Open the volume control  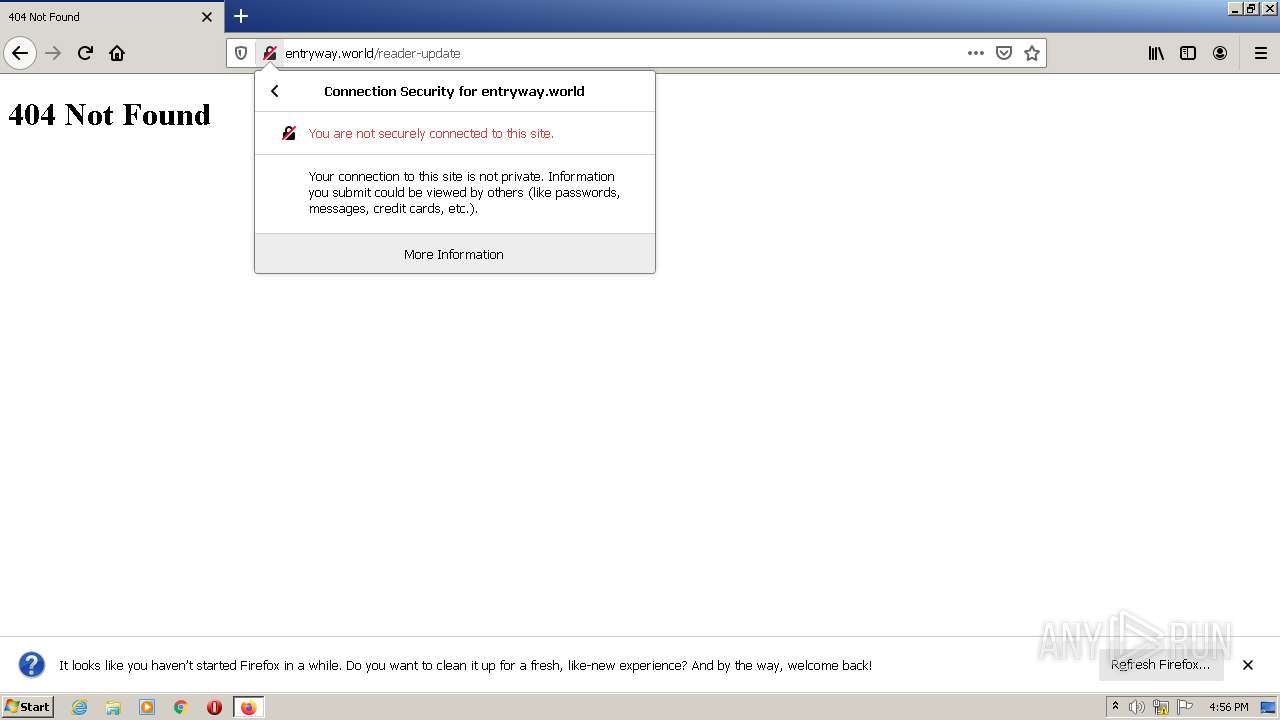(1137, 707)
